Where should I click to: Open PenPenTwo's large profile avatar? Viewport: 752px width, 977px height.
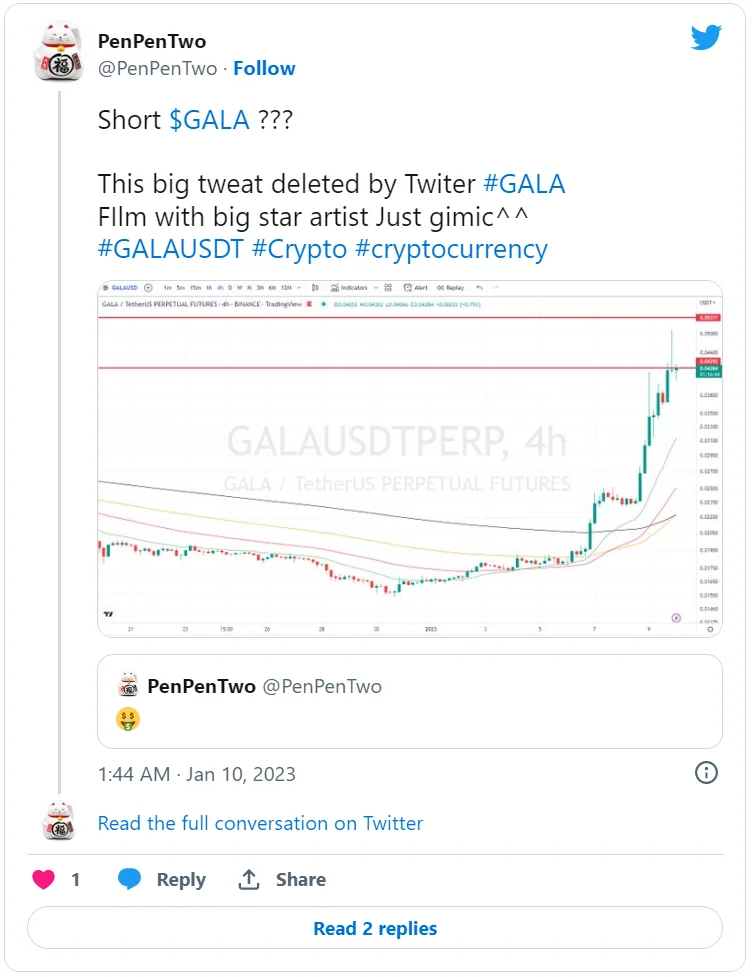coord(59,53)
